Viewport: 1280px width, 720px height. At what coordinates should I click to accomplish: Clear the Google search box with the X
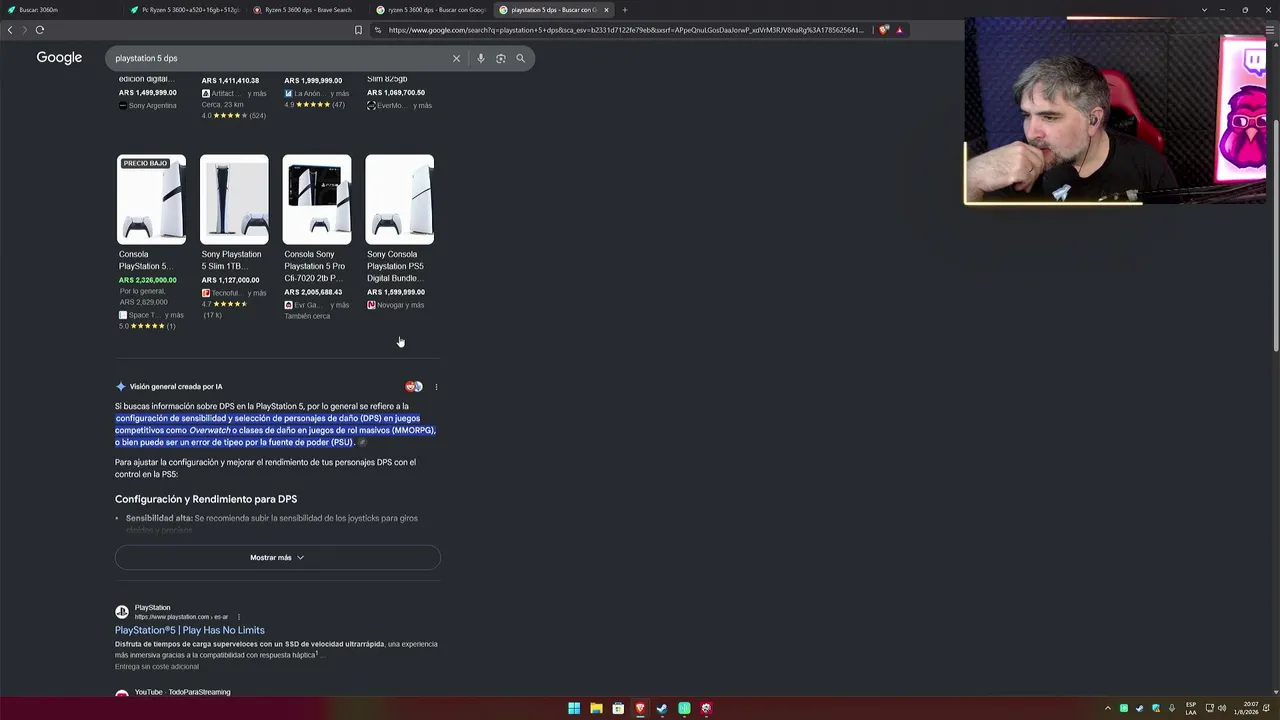(456, 58)
